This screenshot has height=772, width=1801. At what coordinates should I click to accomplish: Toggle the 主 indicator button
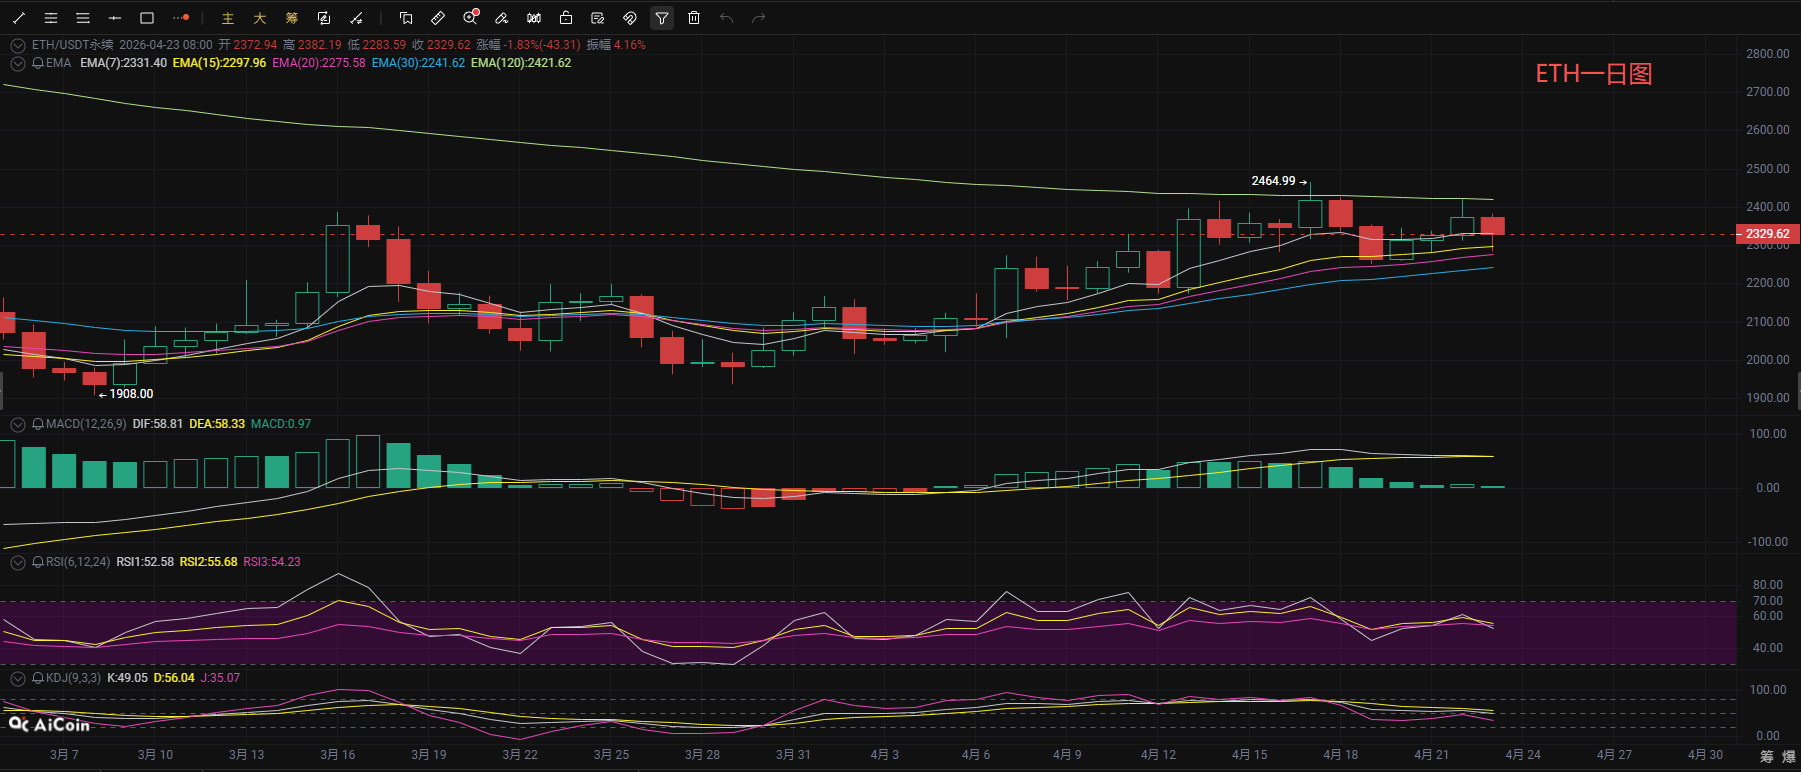[x=228, y=18]
